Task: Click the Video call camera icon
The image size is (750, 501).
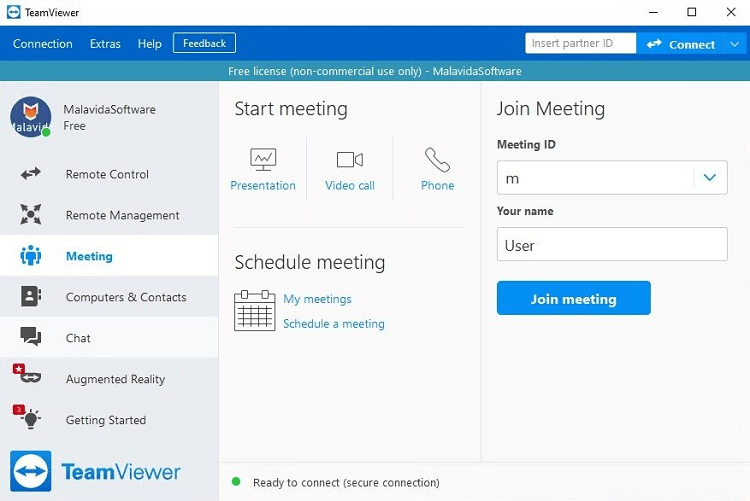Action: pos(350,160)
